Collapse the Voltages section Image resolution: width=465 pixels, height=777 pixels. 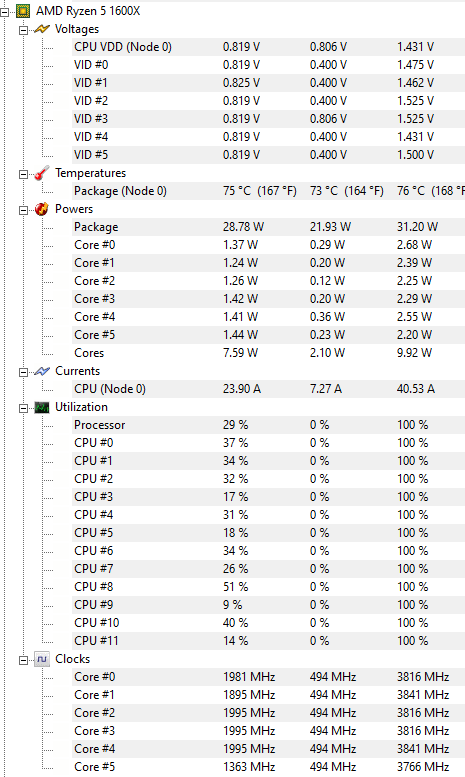(x=23, y=31)
